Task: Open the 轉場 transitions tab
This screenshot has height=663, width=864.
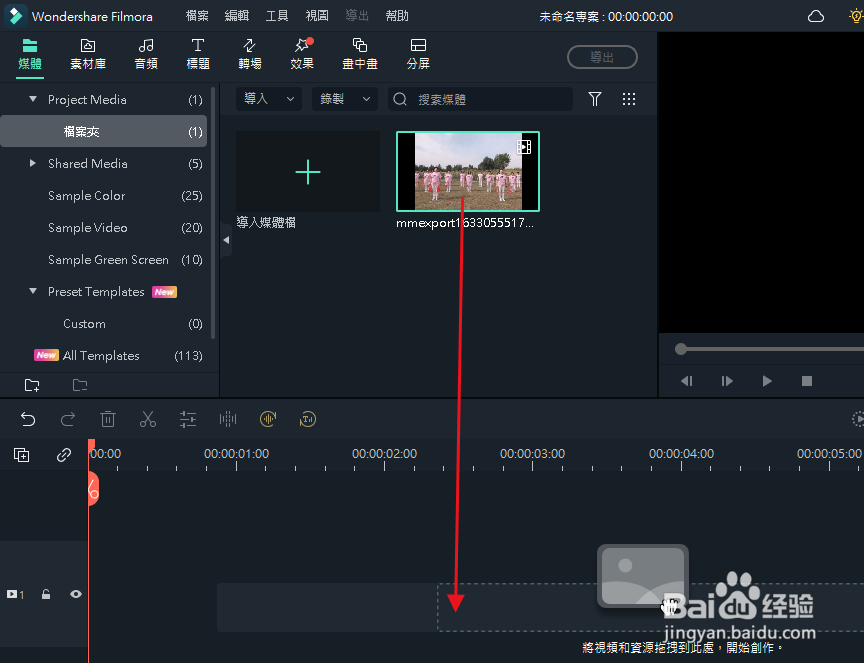Action: point(250,54)
